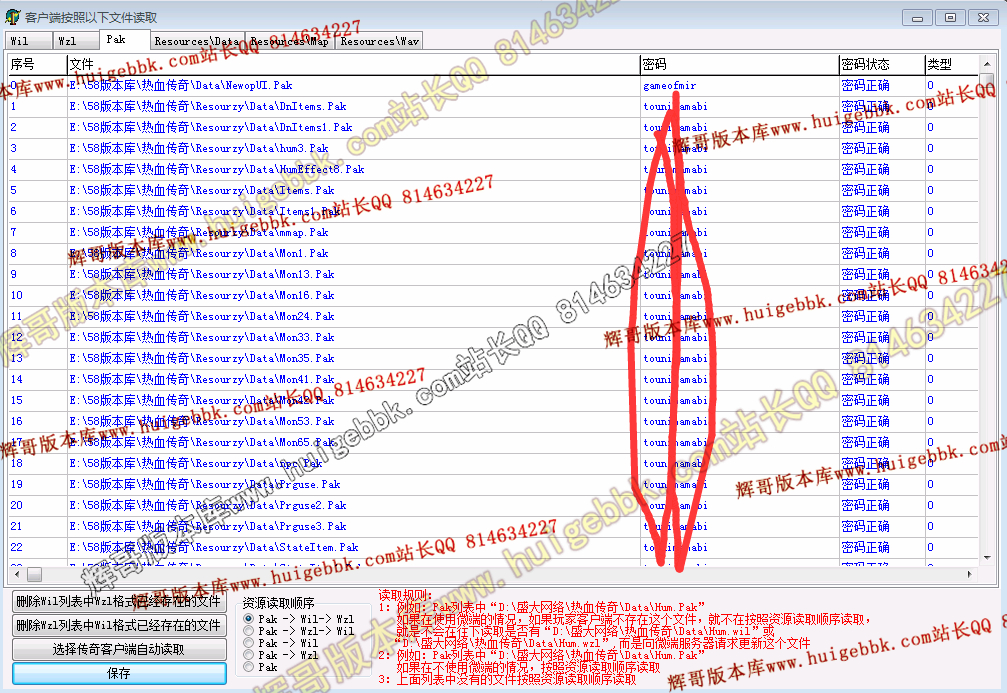Viewport: 1007px width, 693px height.
Task: Click the application icon in title bar
Action: [x=12, y=17]
